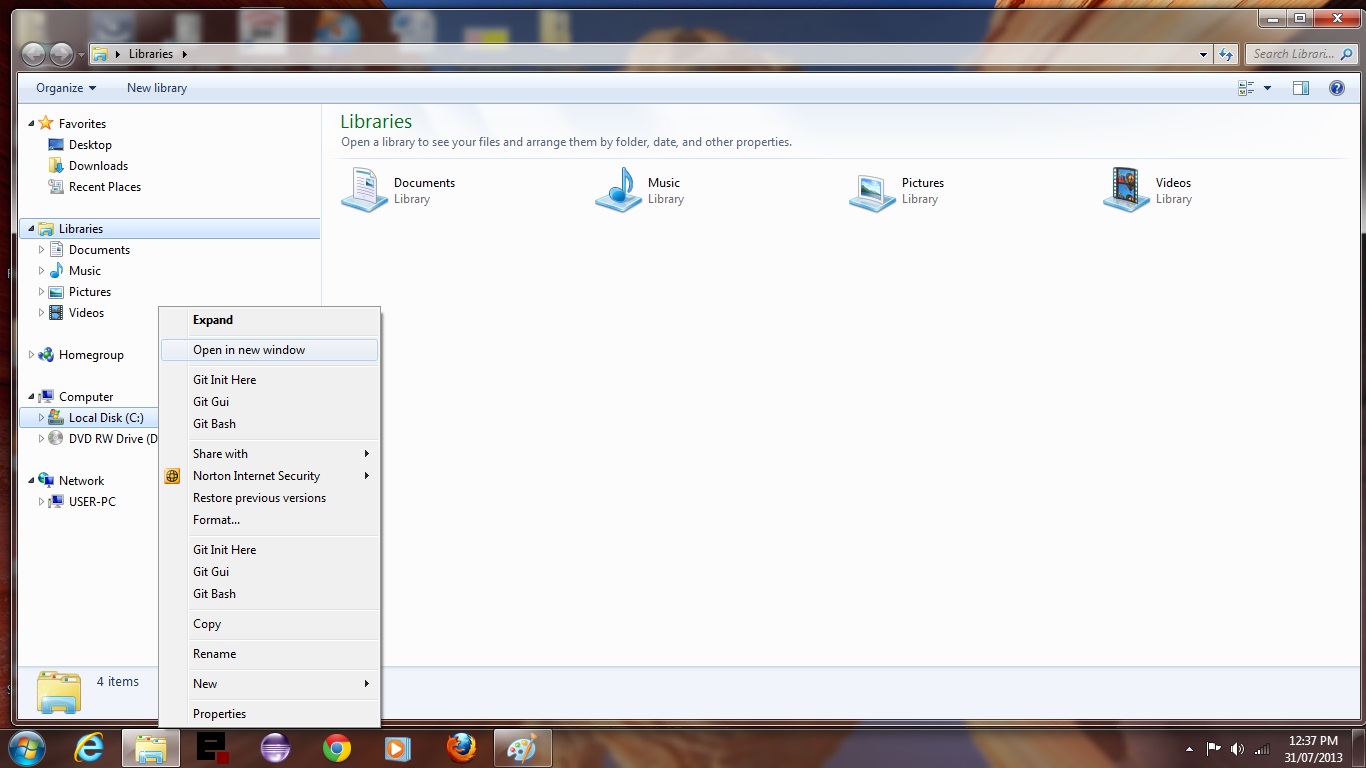Launch Firefox from taskbar
The image size is (1366, 768).
point(461,748)
